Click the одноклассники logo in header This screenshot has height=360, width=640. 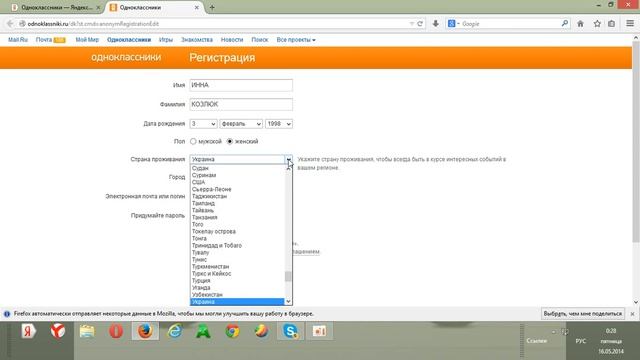click(x=126, y=57)
